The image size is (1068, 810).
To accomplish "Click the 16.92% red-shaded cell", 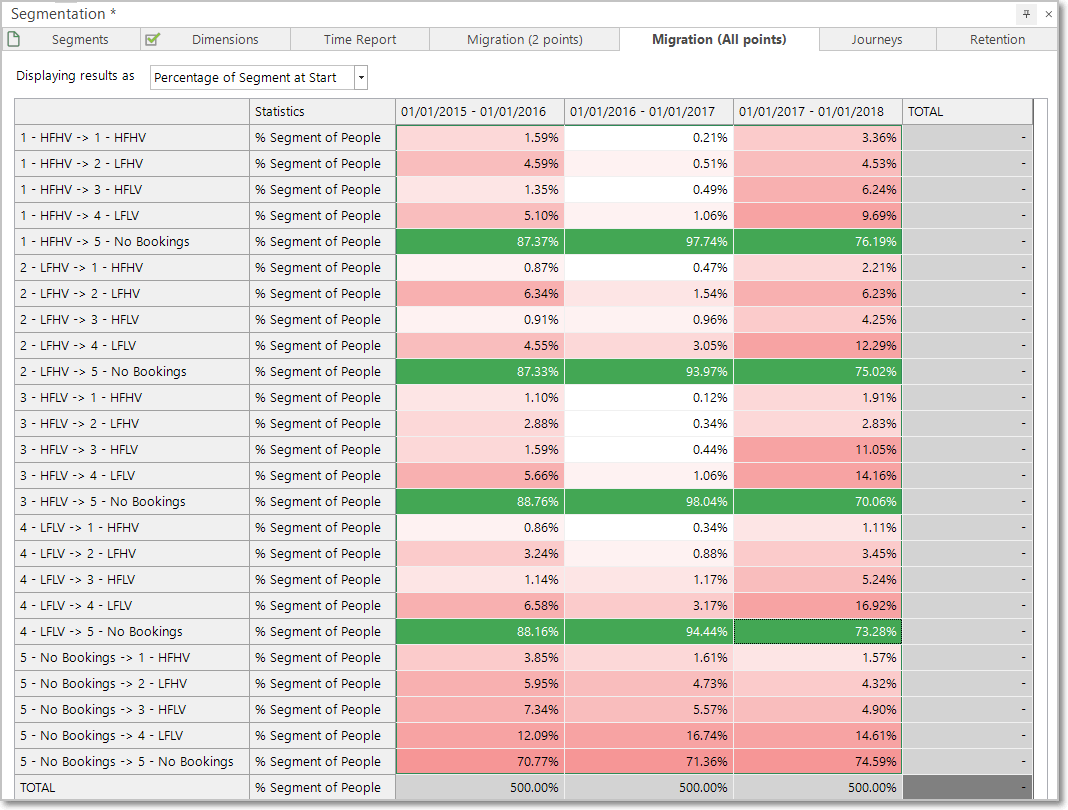I will (x=817, y=606).
